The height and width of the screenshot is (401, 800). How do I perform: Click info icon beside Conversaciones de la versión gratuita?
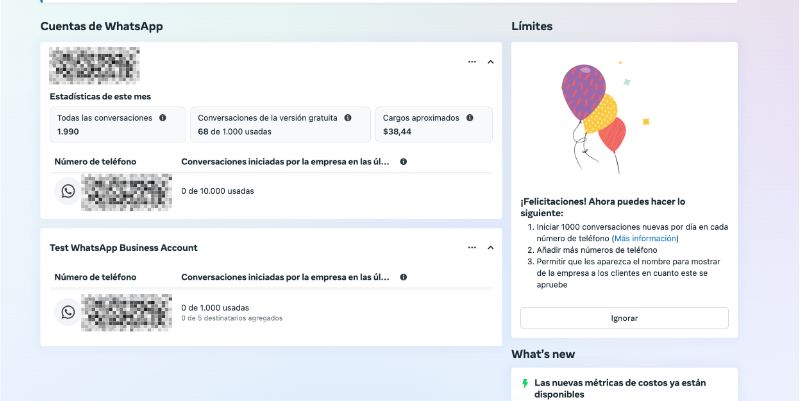tap(348, 118)
